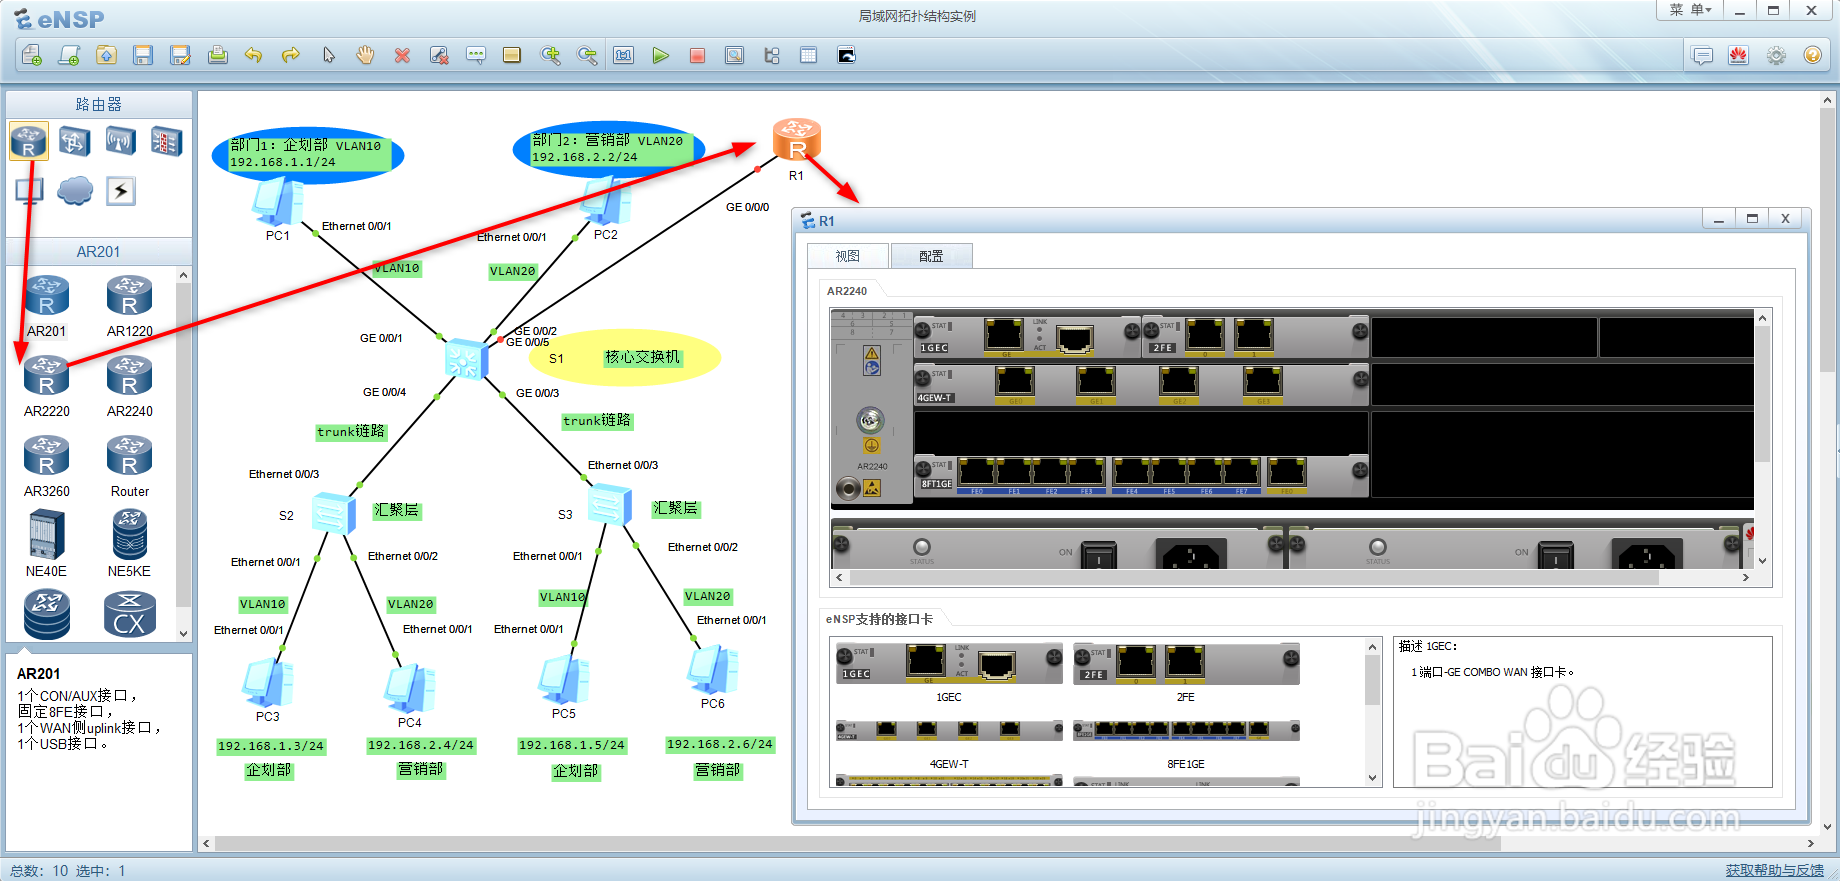Viewport: 1840px width, 881px height.
Task: Zoom in on the topology
Action: (550, 55)
